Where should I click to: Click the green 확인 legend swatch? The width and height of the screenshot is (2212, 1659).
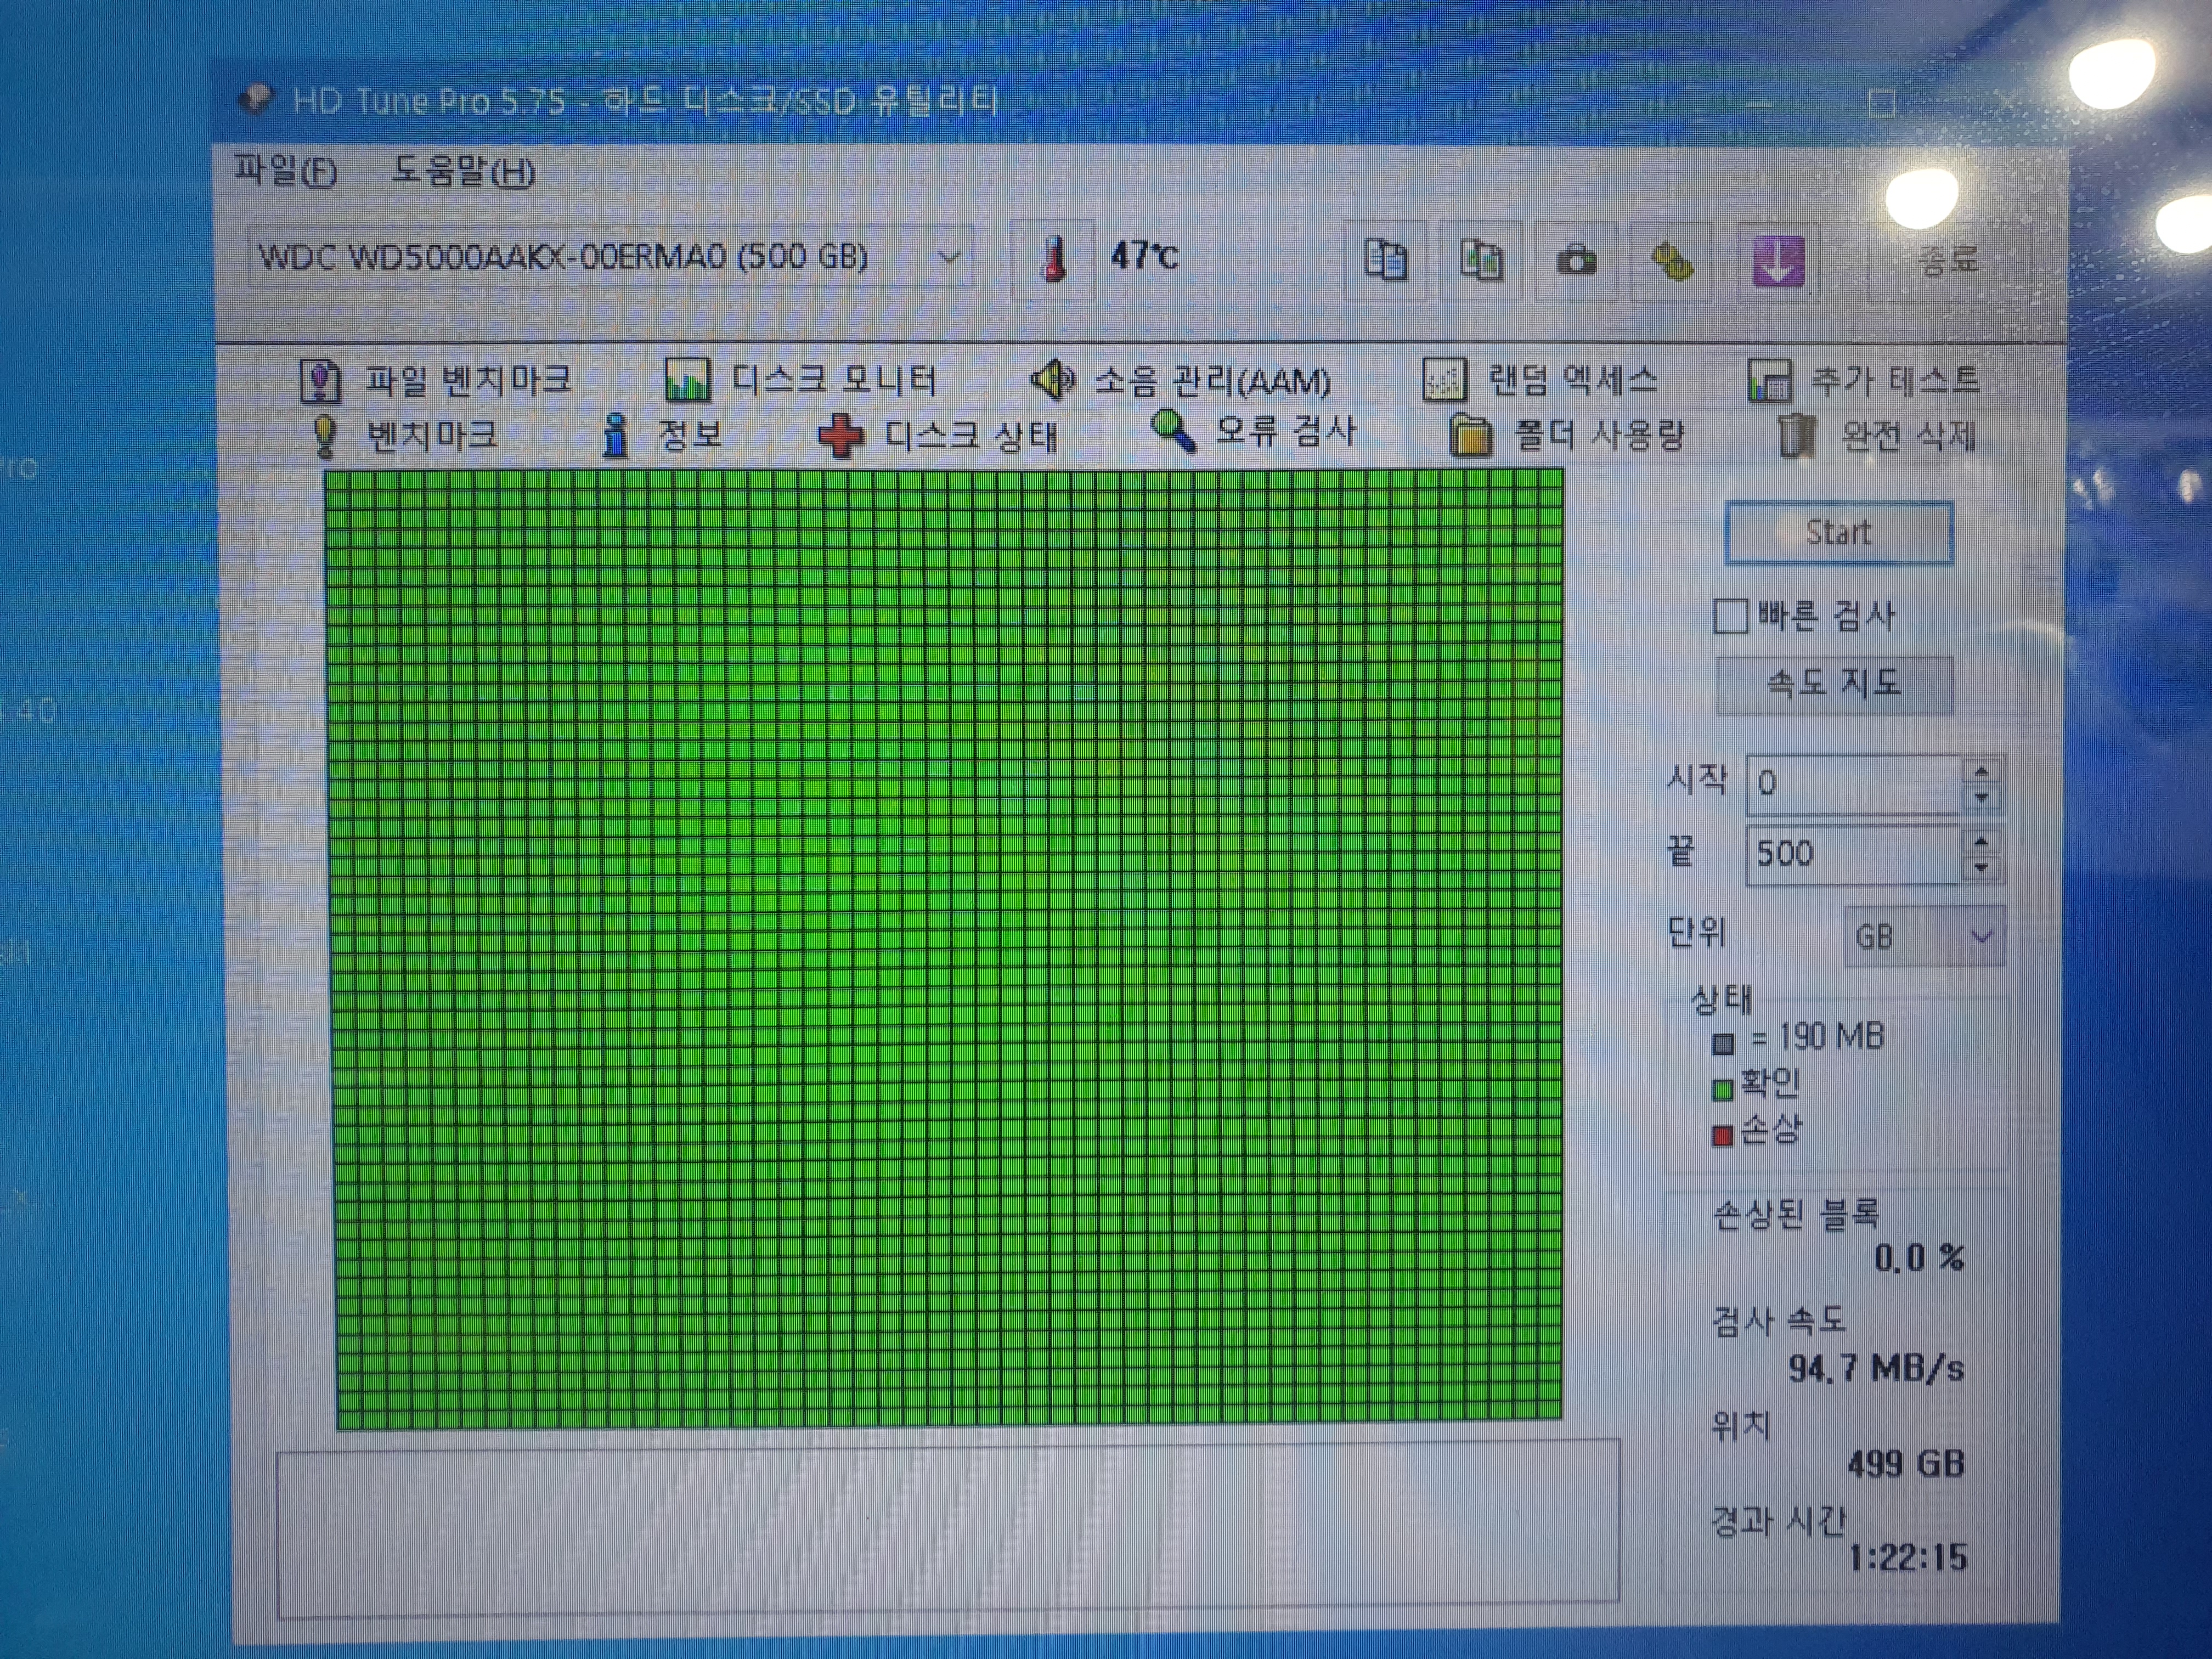pos(1722,1089)
